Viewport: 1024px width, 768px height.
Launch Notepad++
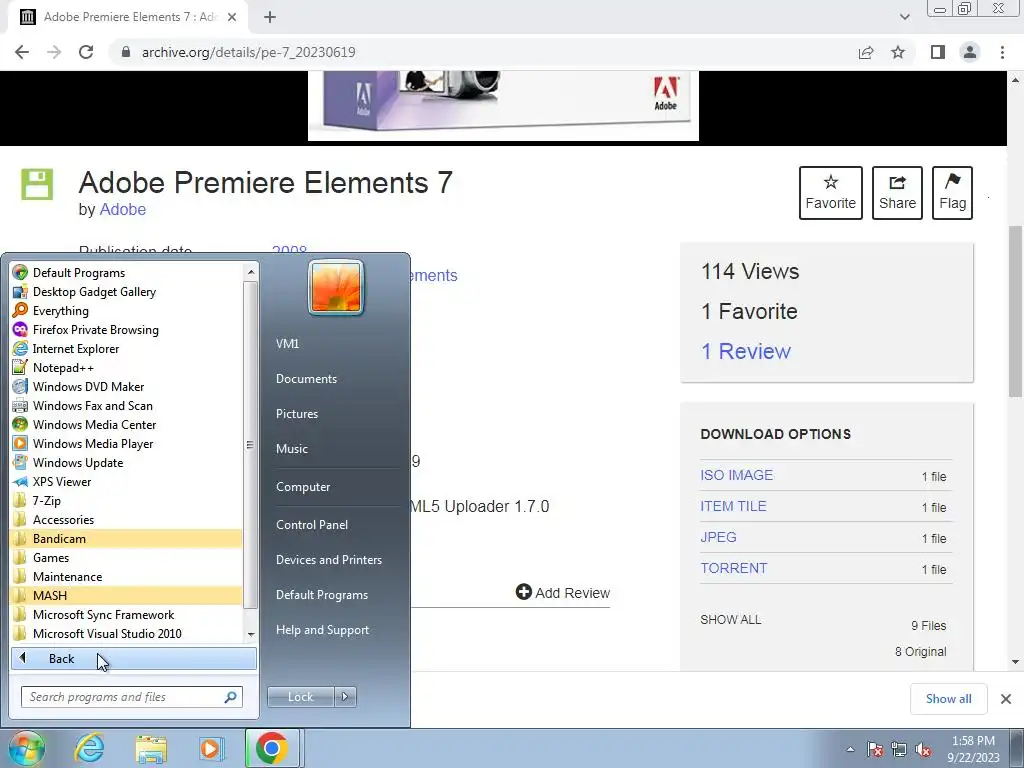[127, 367]
